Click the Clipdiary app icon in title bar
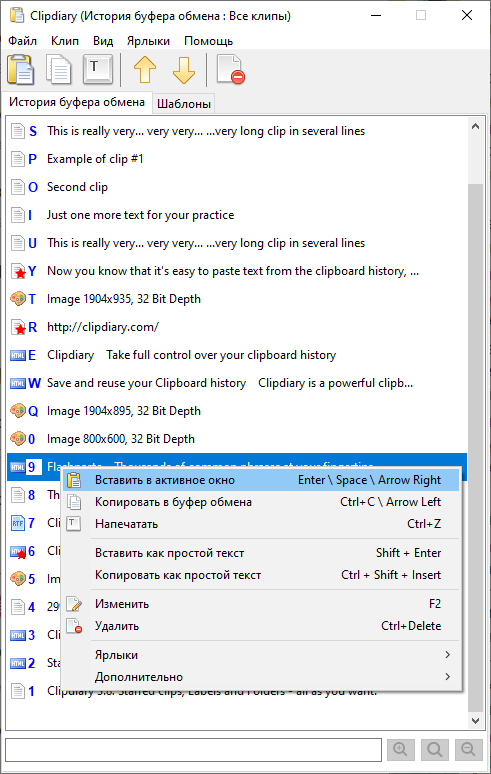491x774 pixels. (x=17, y=16)
